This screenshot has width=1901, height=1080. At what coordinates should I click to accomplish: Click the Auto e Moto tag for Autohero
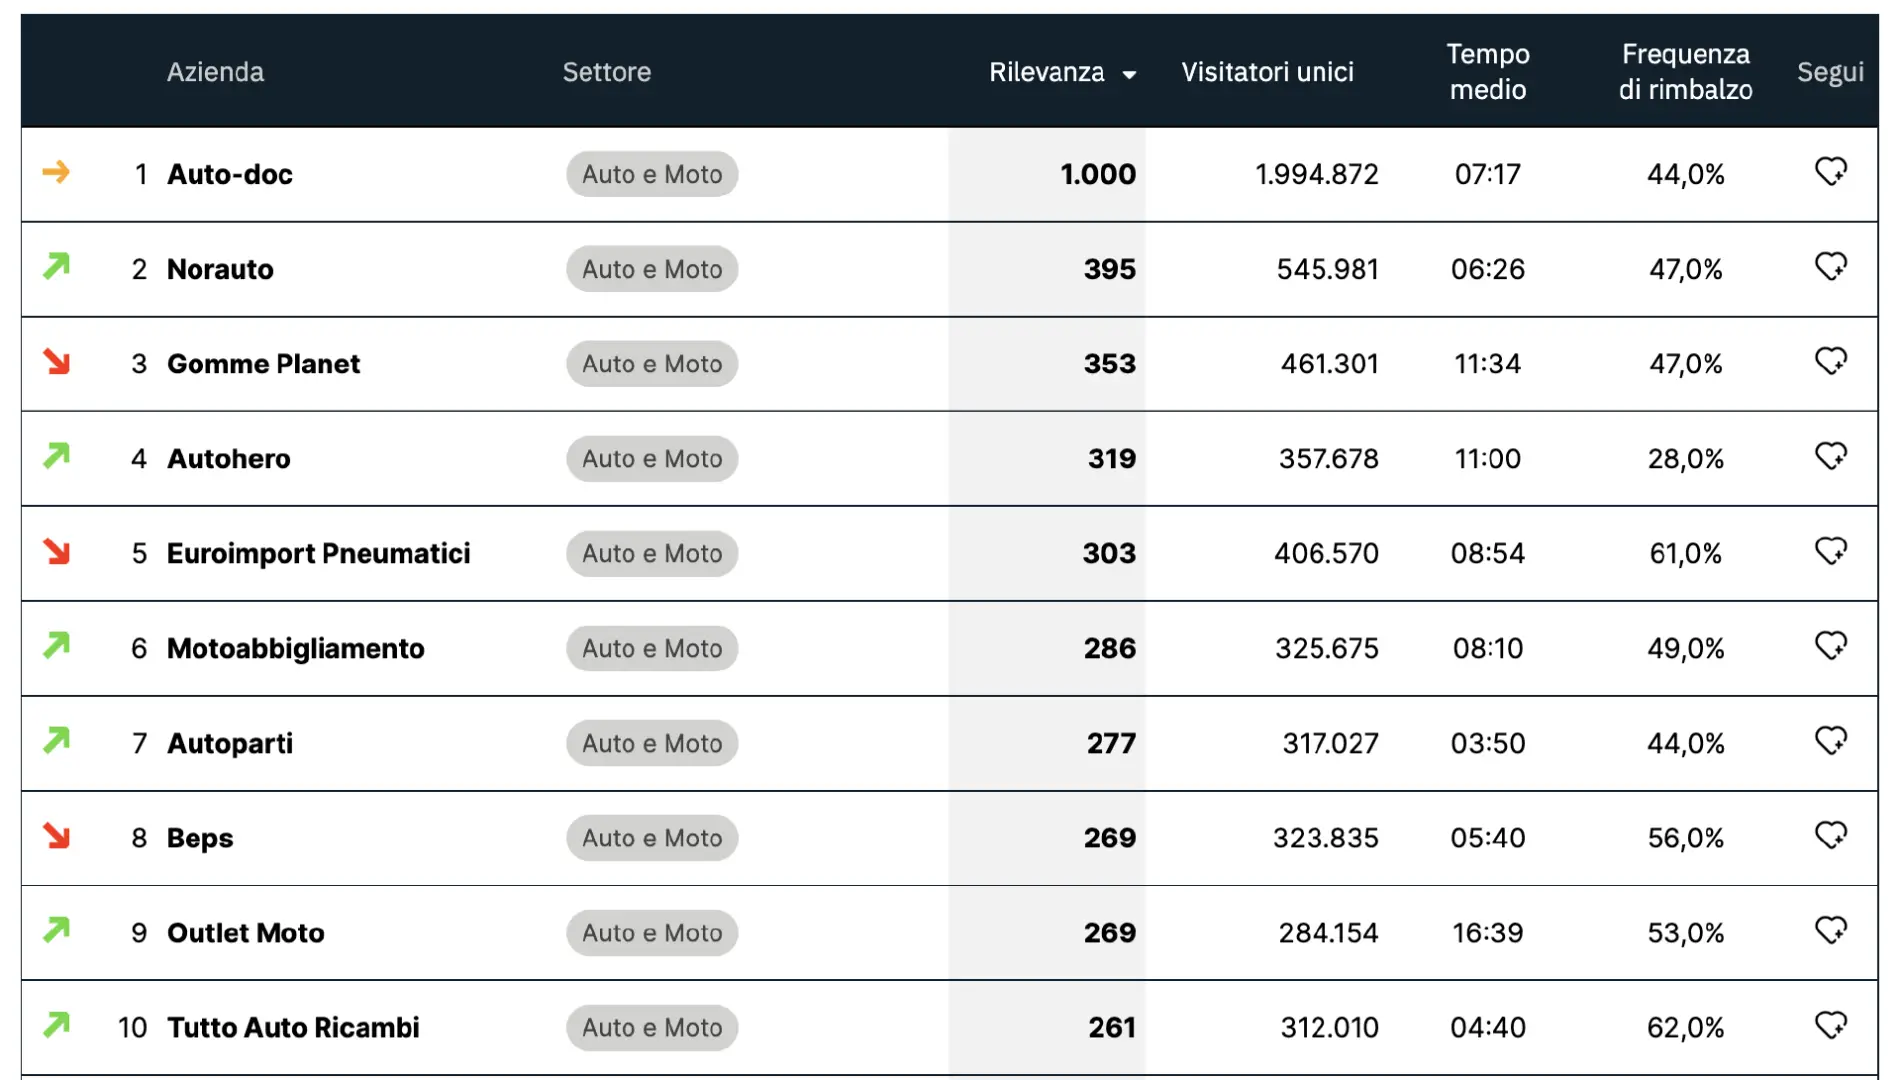[x=652, y=459]
